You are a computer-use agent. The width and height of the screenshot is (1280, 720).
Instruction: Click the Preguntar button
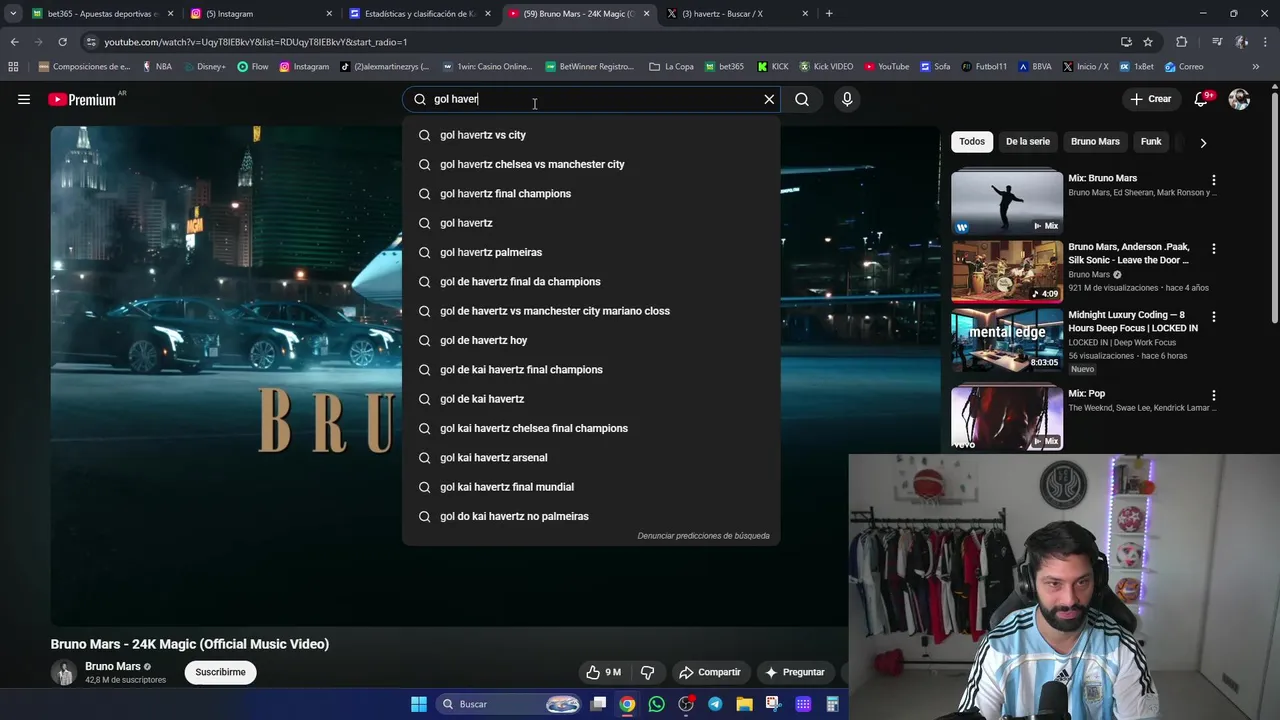click(795, 672)
